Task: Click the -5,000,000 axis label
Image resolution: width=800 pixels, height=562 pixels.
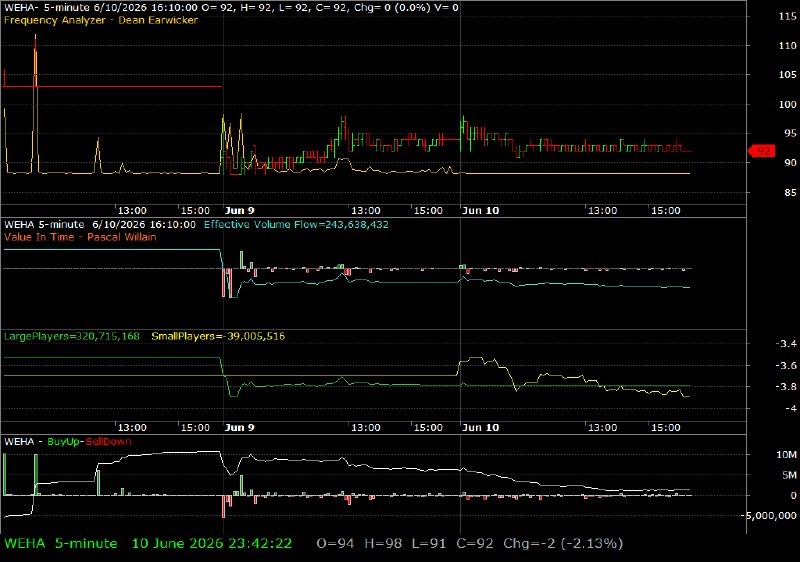Action: pyautogui.click(x=771, y=516)
